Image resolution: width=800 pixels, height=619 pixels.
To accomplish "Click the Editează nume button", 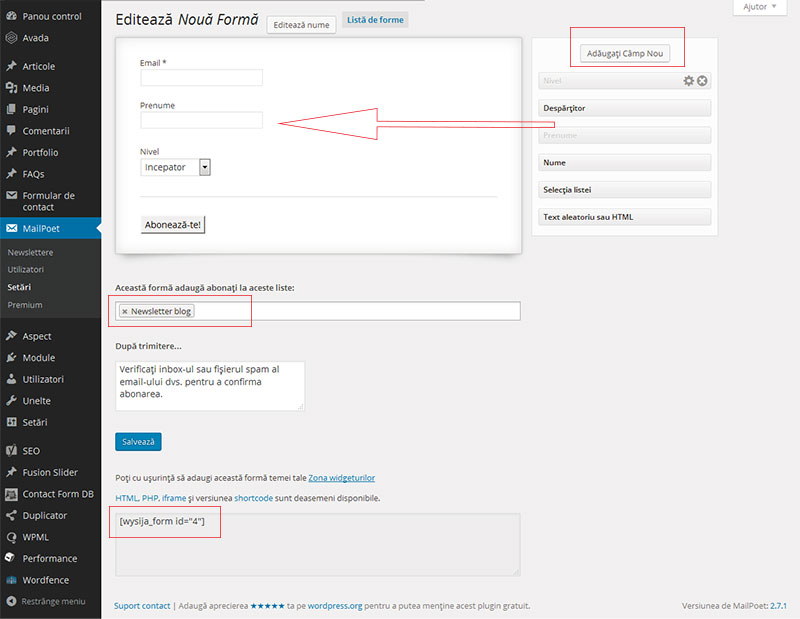I will coord(301,25).
